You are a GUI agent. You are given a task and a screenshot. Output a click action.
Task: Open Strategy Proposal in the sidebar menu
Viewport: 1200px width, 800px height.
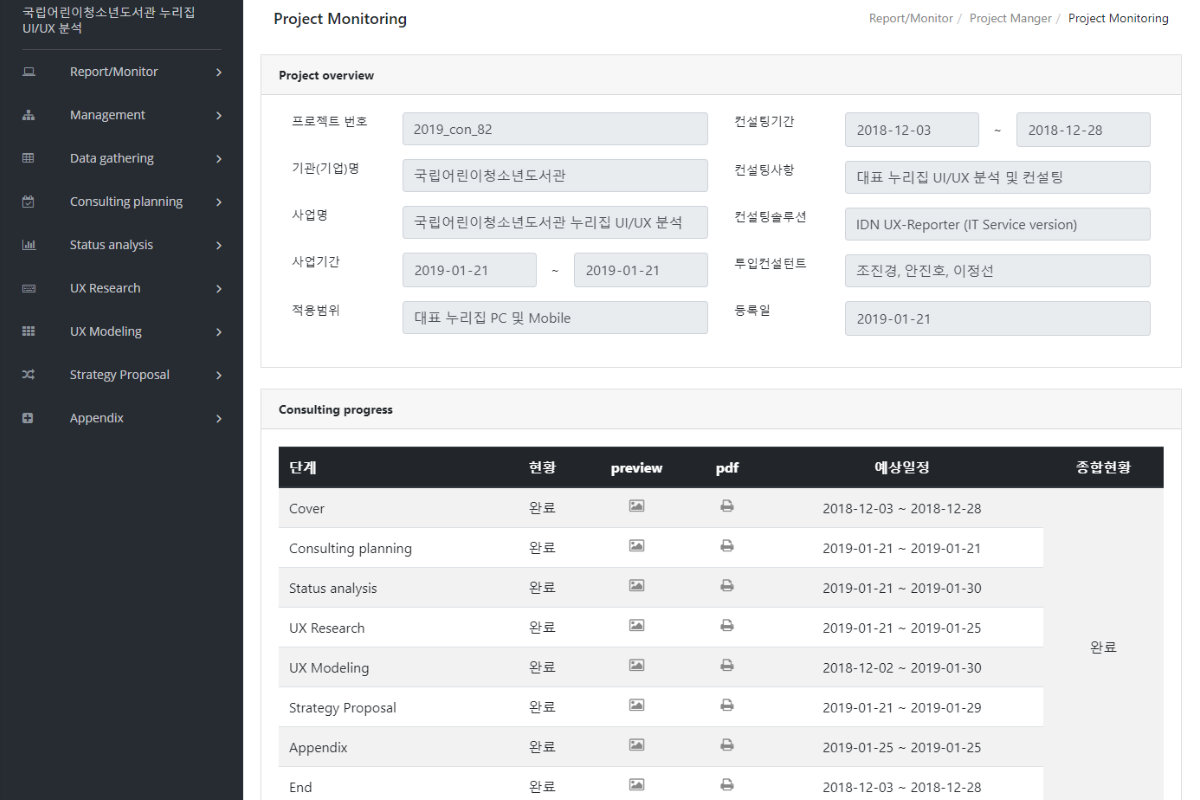(x=120, y=375)
